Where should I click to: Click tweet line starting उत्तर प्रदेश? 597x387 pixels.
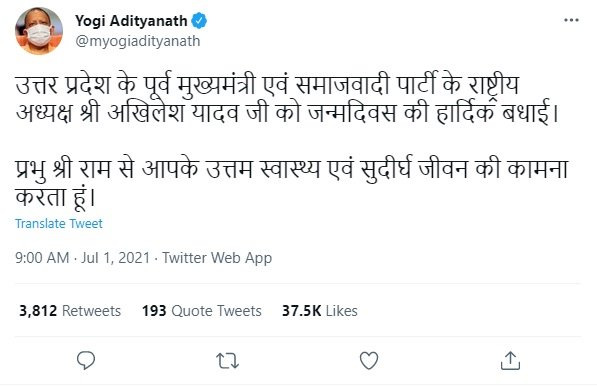(267, 85)
